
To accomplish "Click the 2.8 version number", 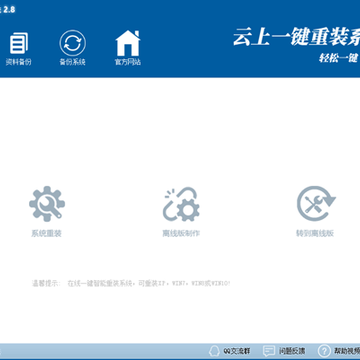I will (10, 10).
